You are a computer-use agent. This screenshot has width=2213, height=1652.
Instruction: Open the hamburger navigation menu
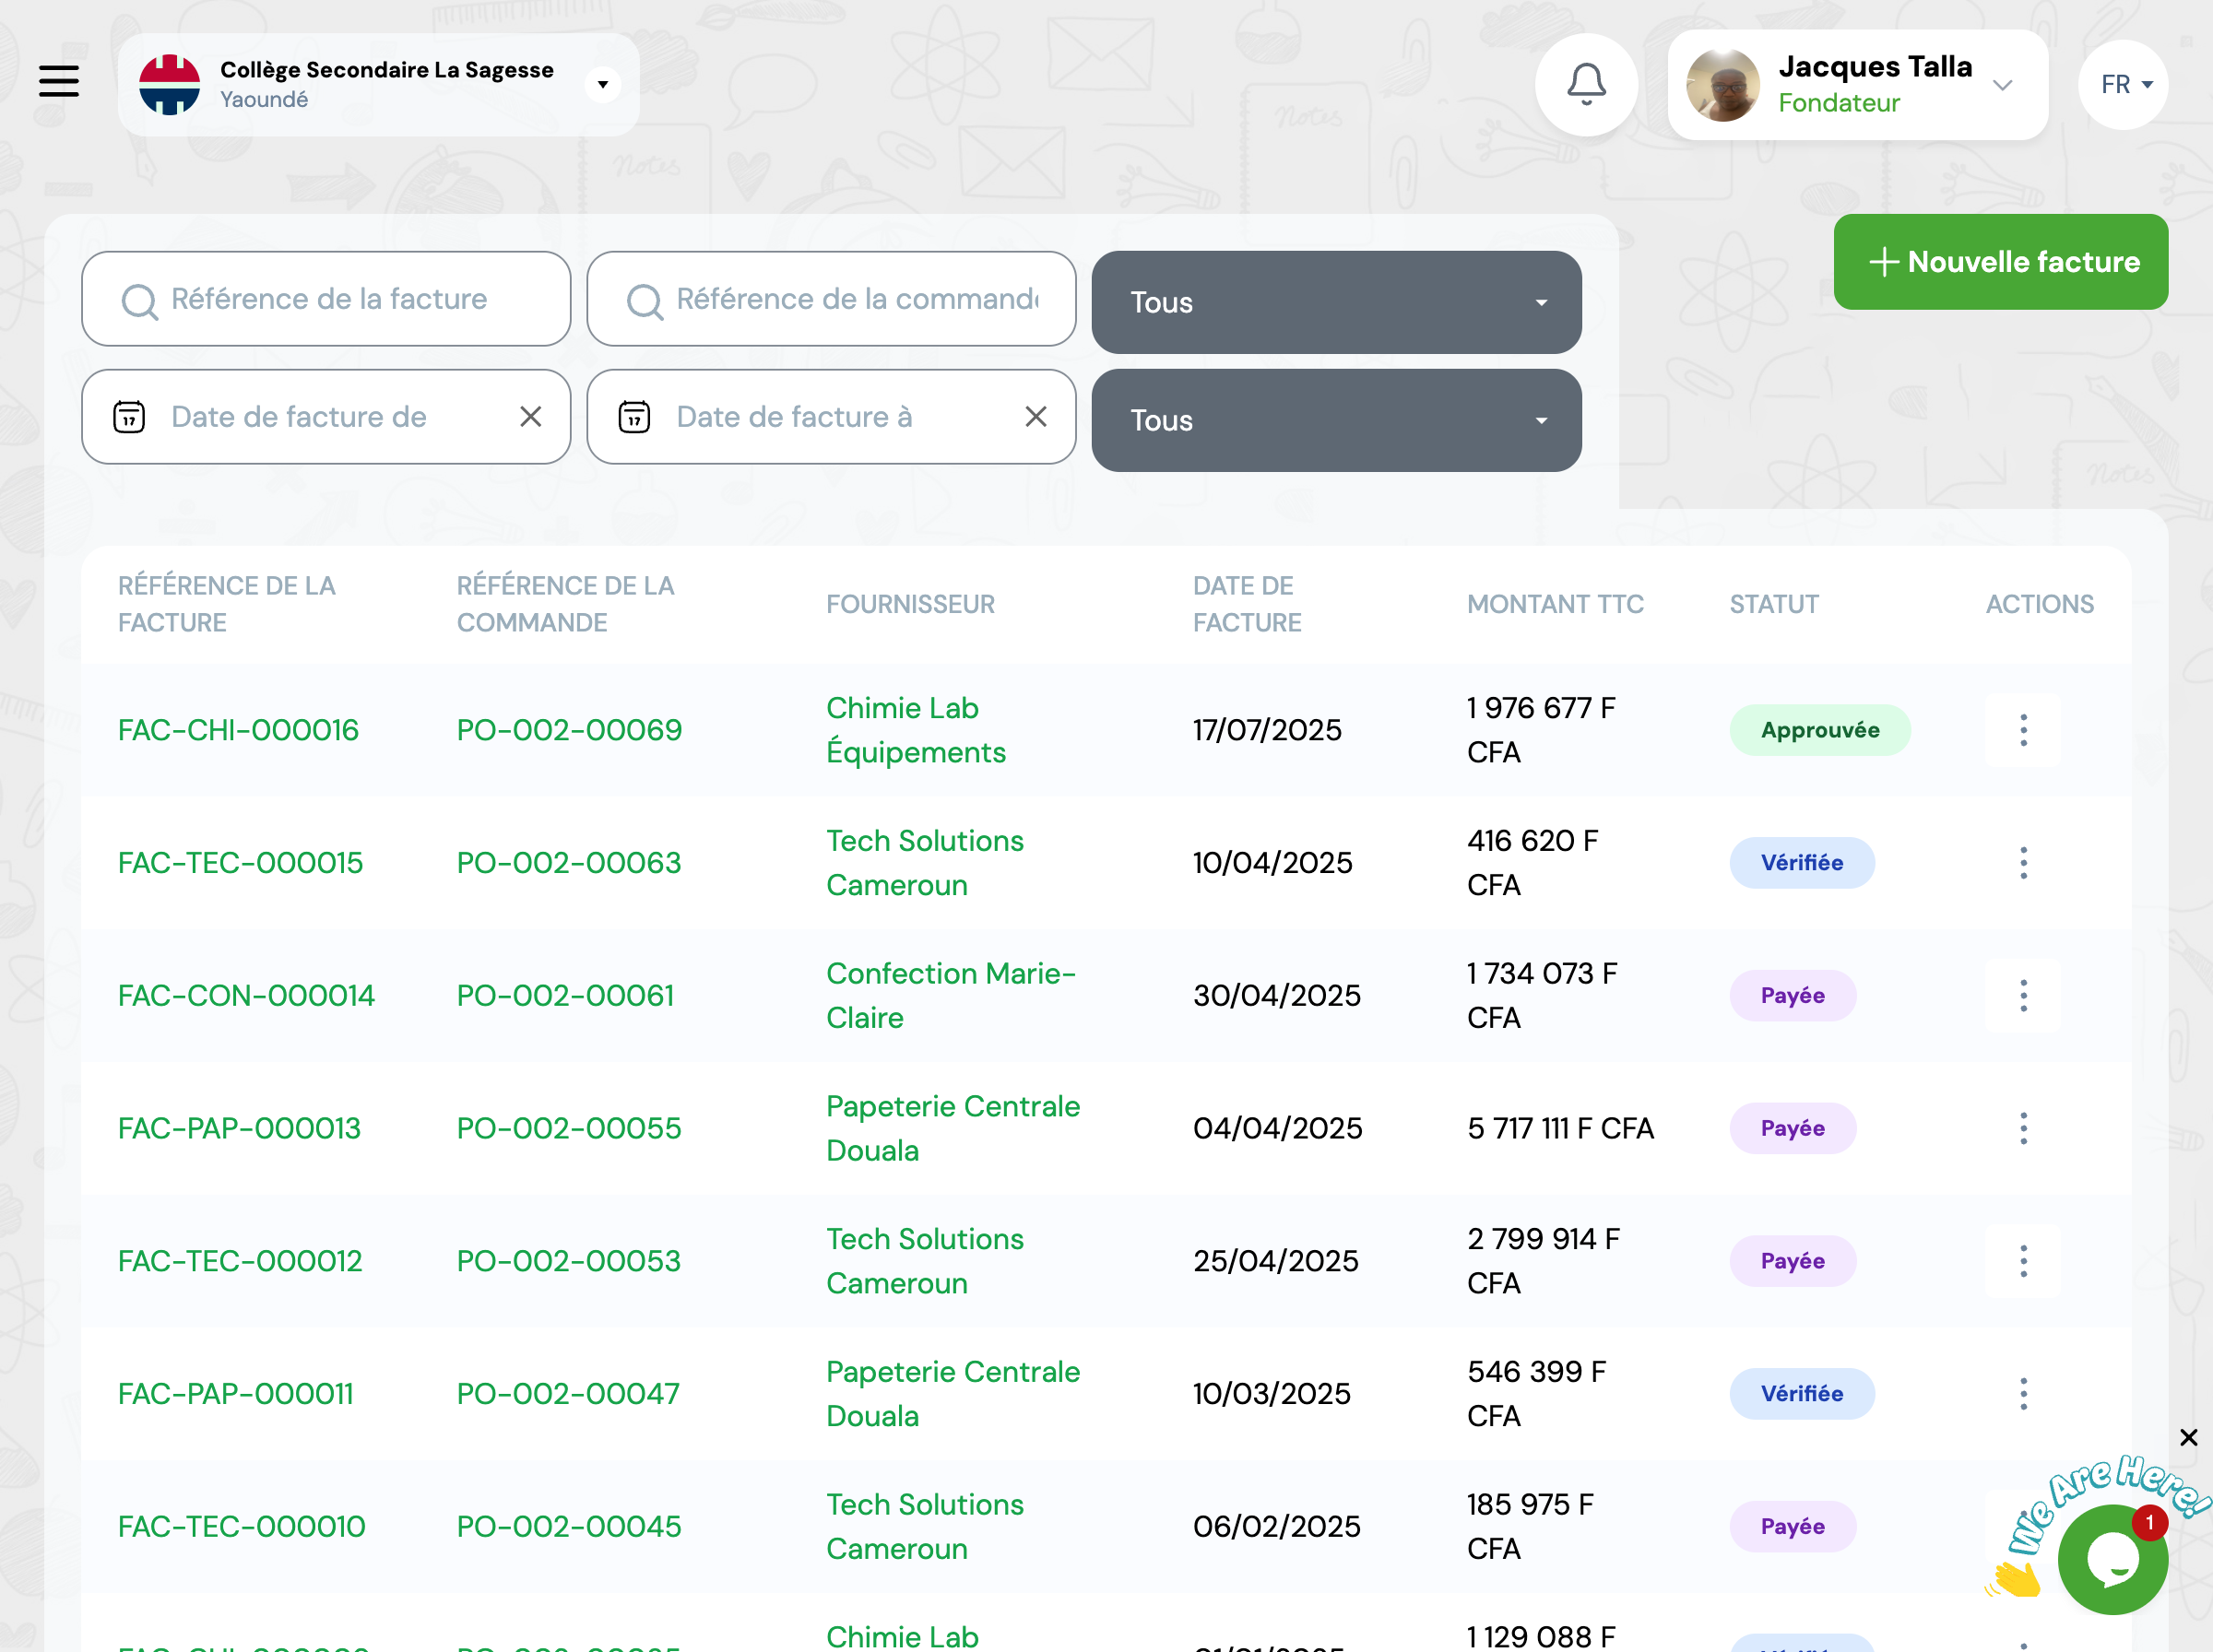click(x=59, y=81)
